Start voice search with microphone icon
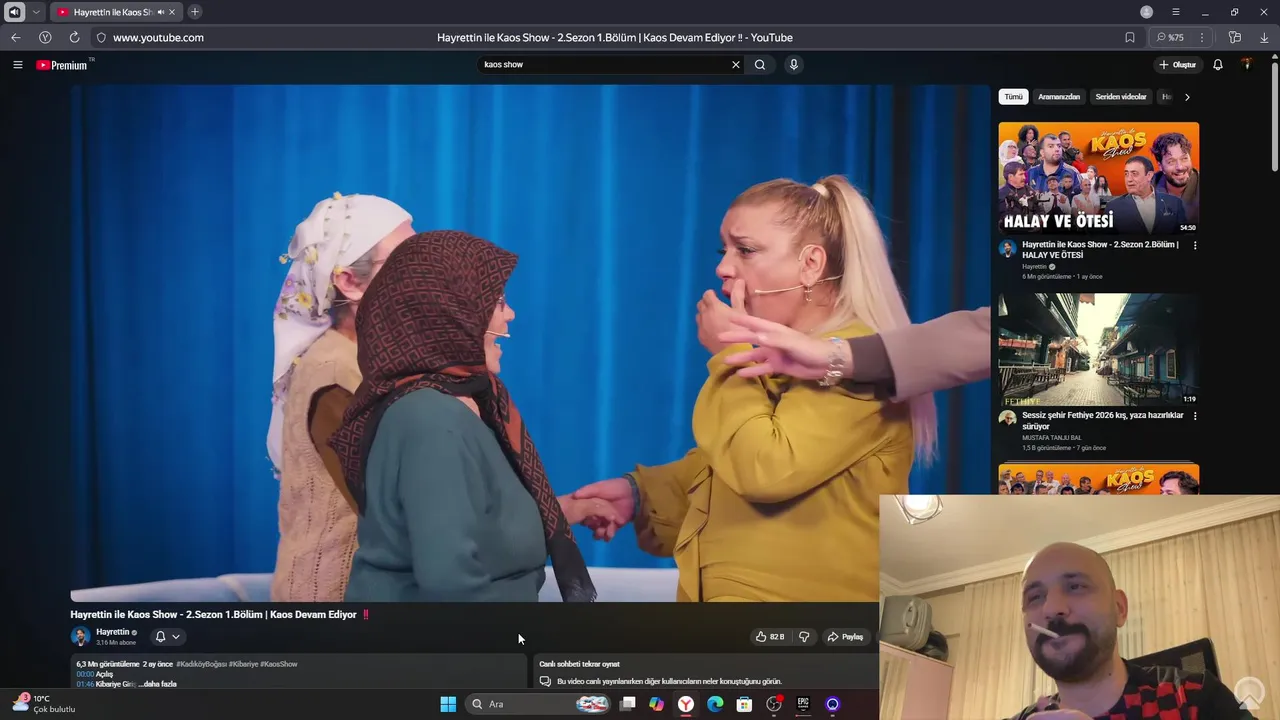The width and height of the screenshot is (1280, 720). pos(794,65)
